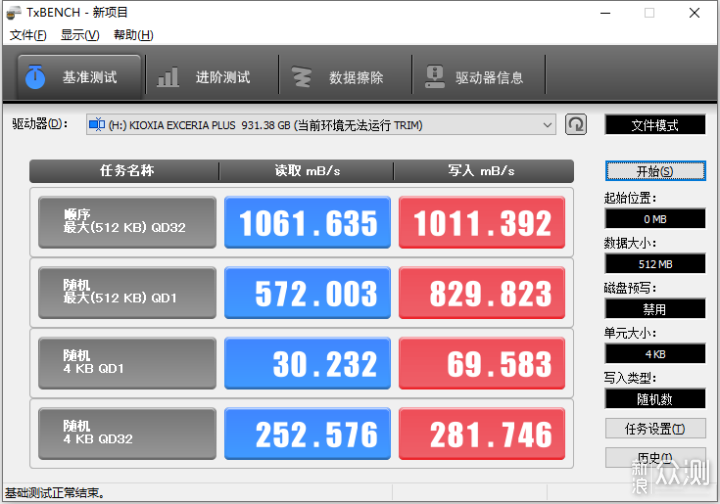
Task: Click the TxBENCH app icon in the title bar
Action: pyautogui.click(x=13, y=13)
